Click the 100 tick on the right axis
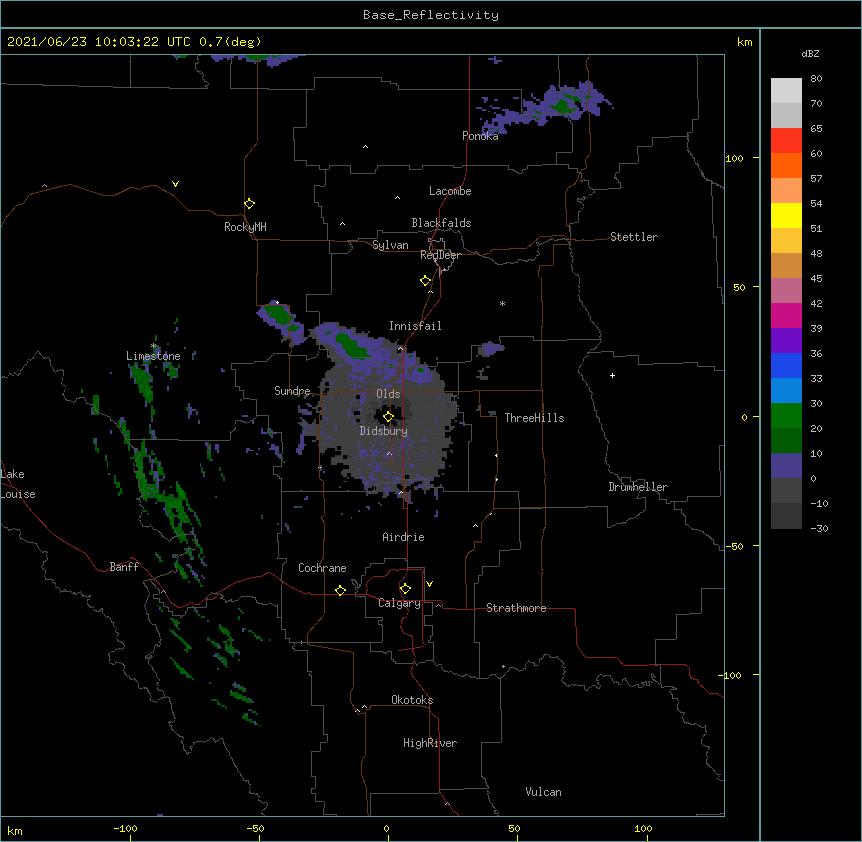862x842 pixels. coord(734,158)
